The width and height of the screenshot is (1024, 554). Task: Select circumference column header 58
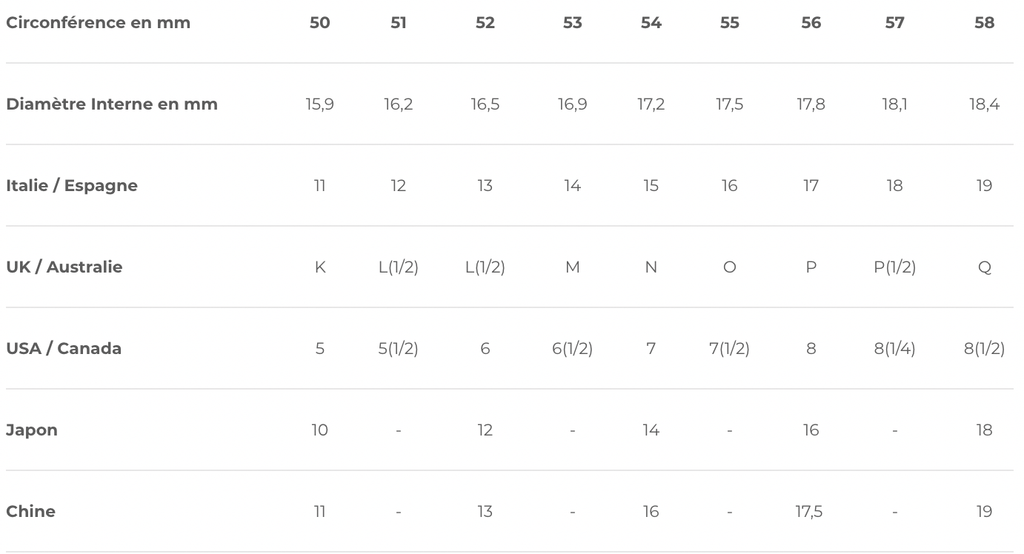tap(984, 23)
